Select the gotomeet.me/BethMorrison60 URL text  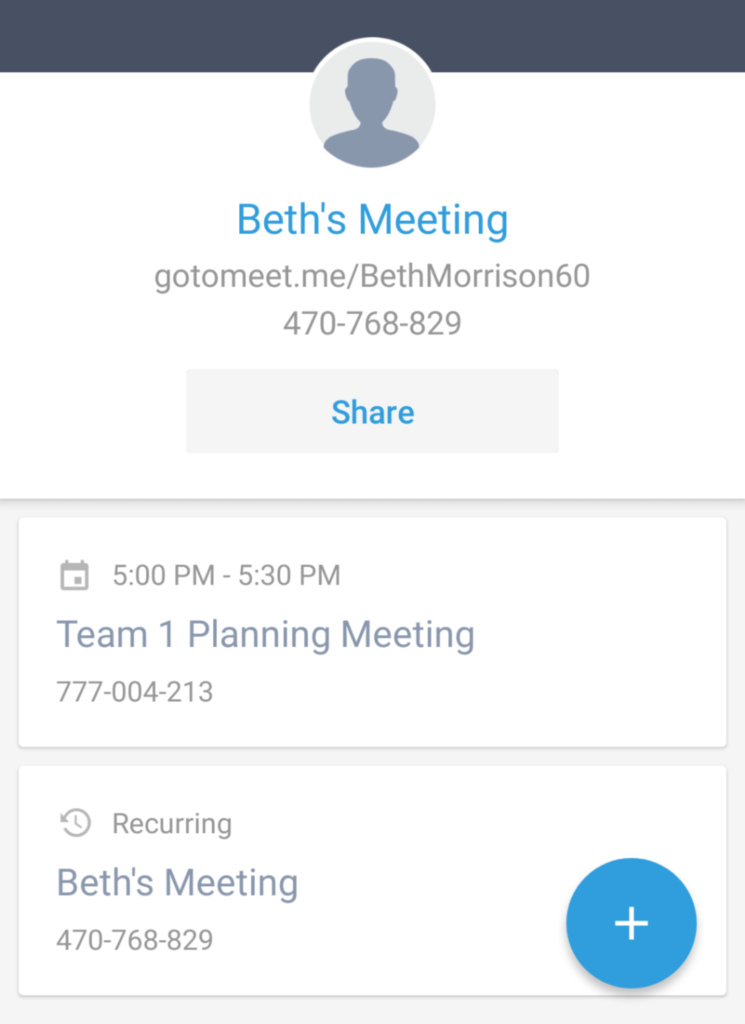[x=372, y=276]
